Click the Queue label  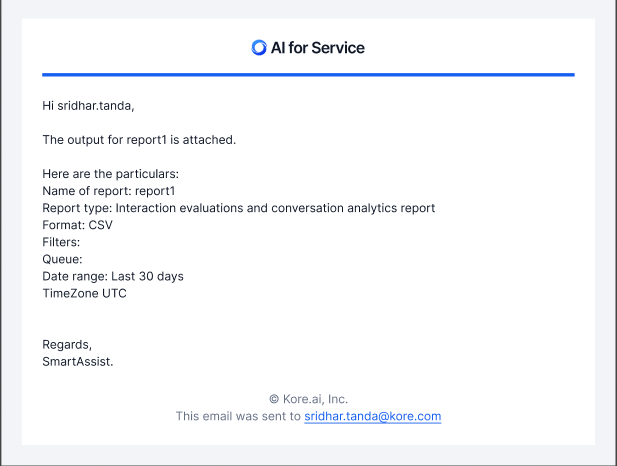click(x=62, y=259)
